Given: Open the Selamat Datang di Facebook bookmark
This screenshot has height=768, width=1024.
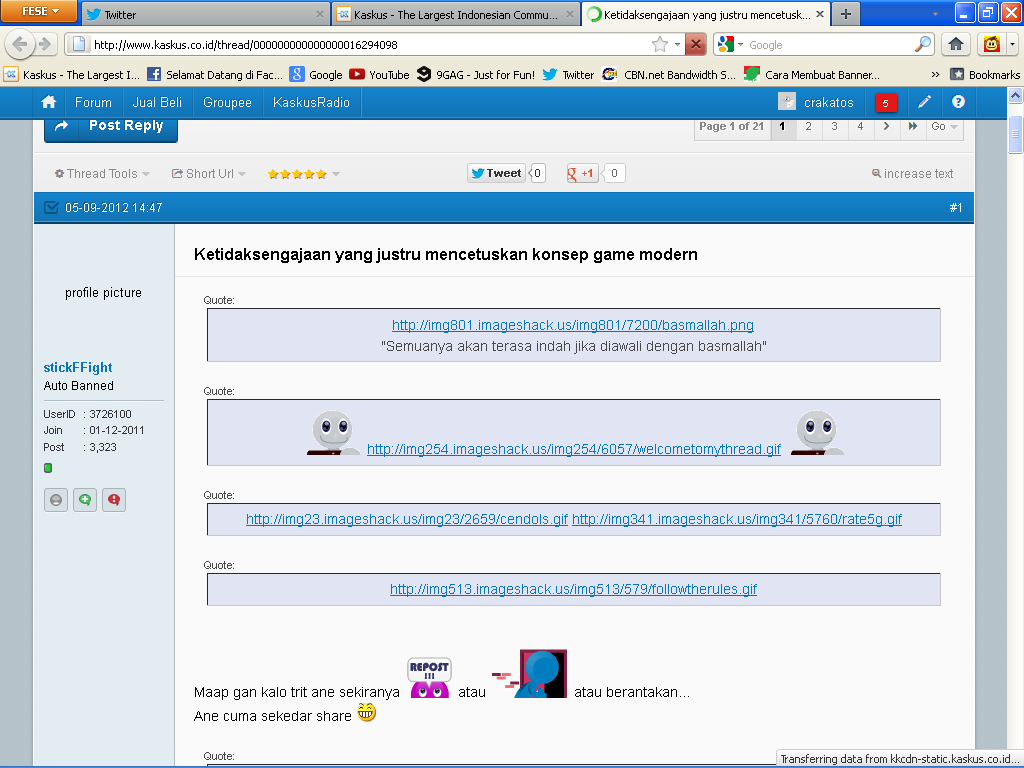Looking at the screenshot, I should point(215,74).
